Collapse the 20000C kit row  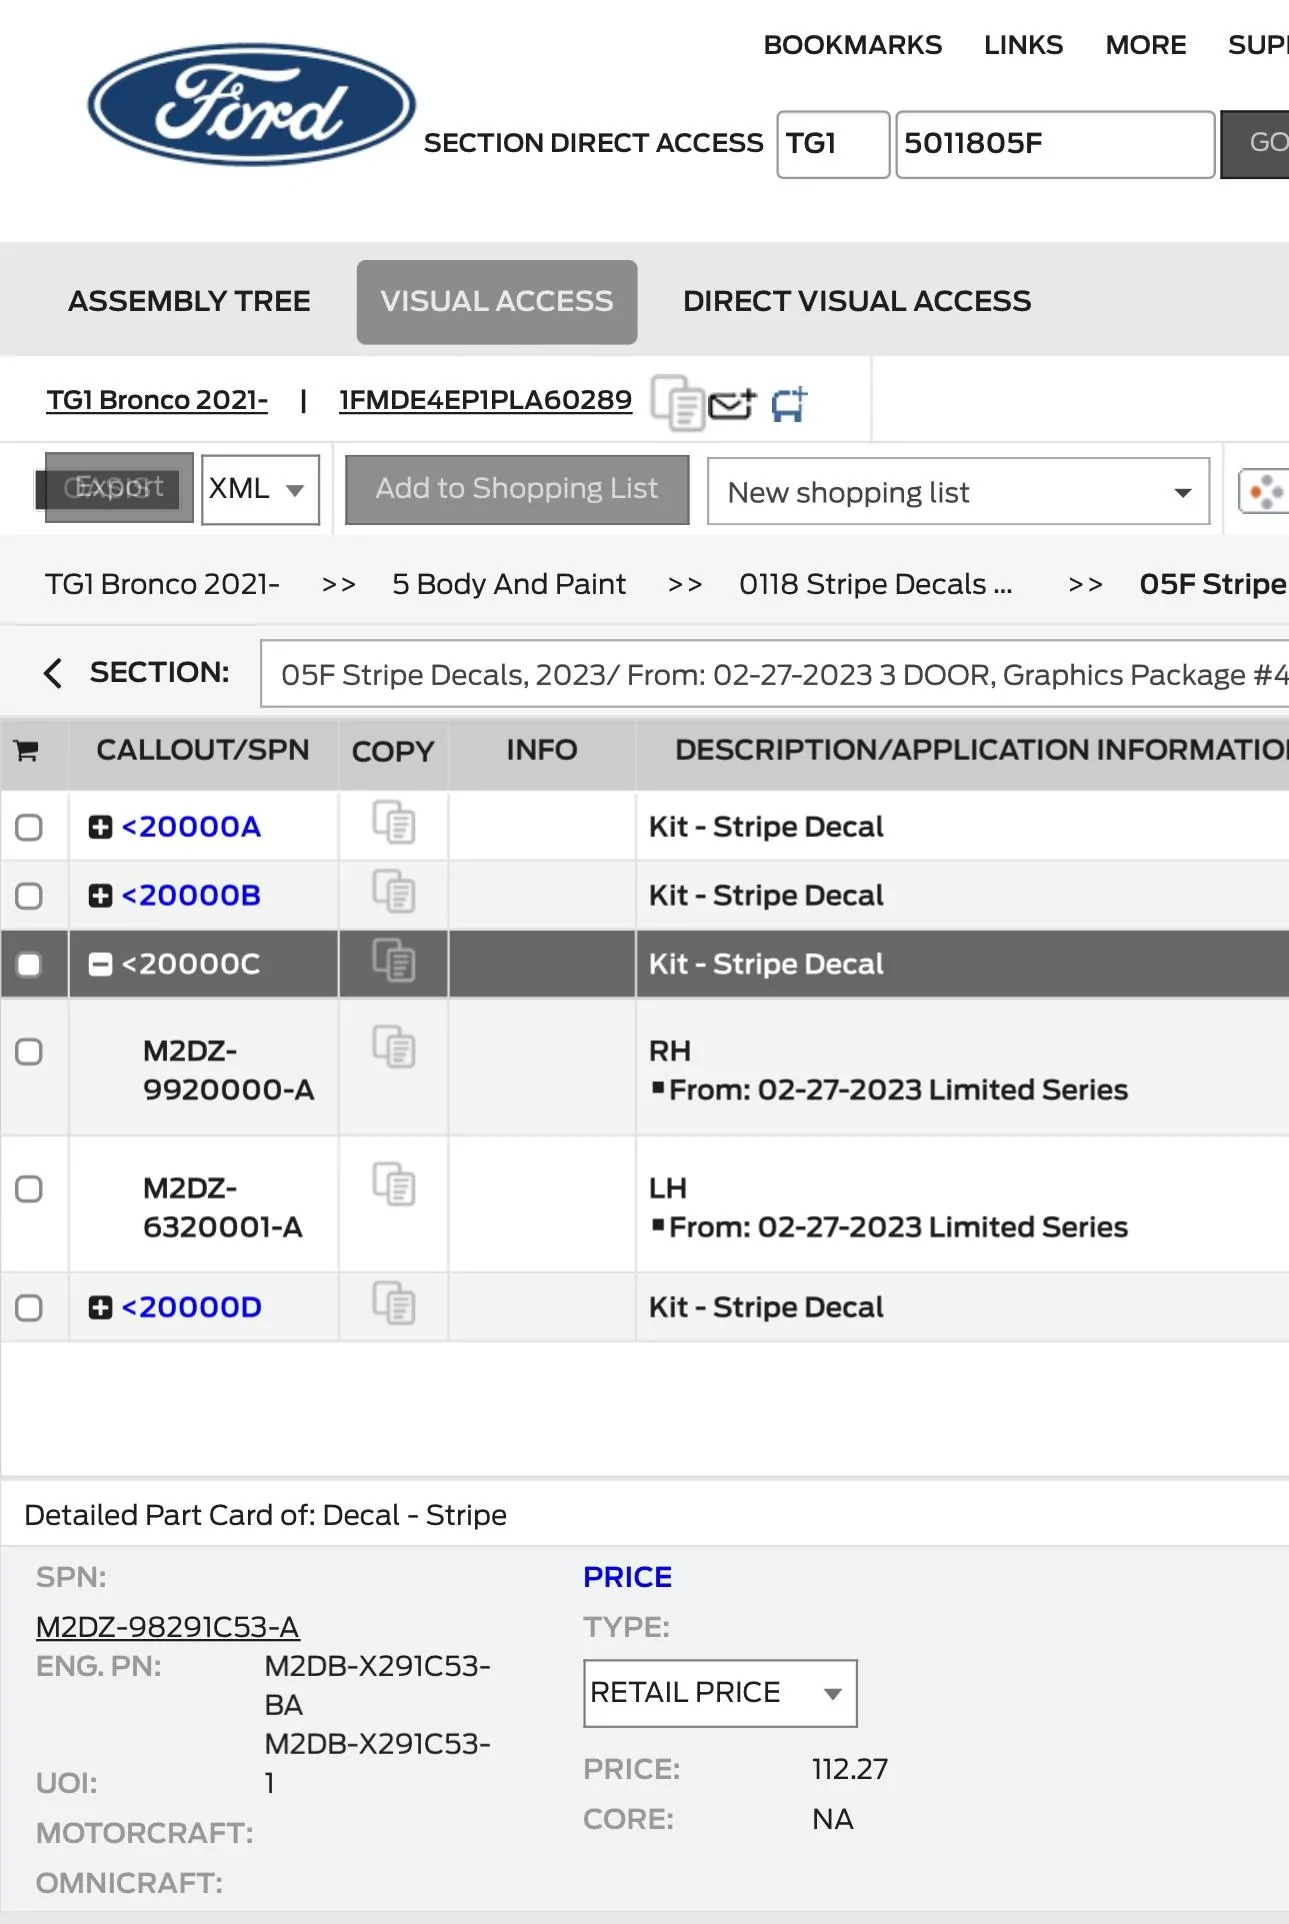pyautogui.click(x=100, y=964)
